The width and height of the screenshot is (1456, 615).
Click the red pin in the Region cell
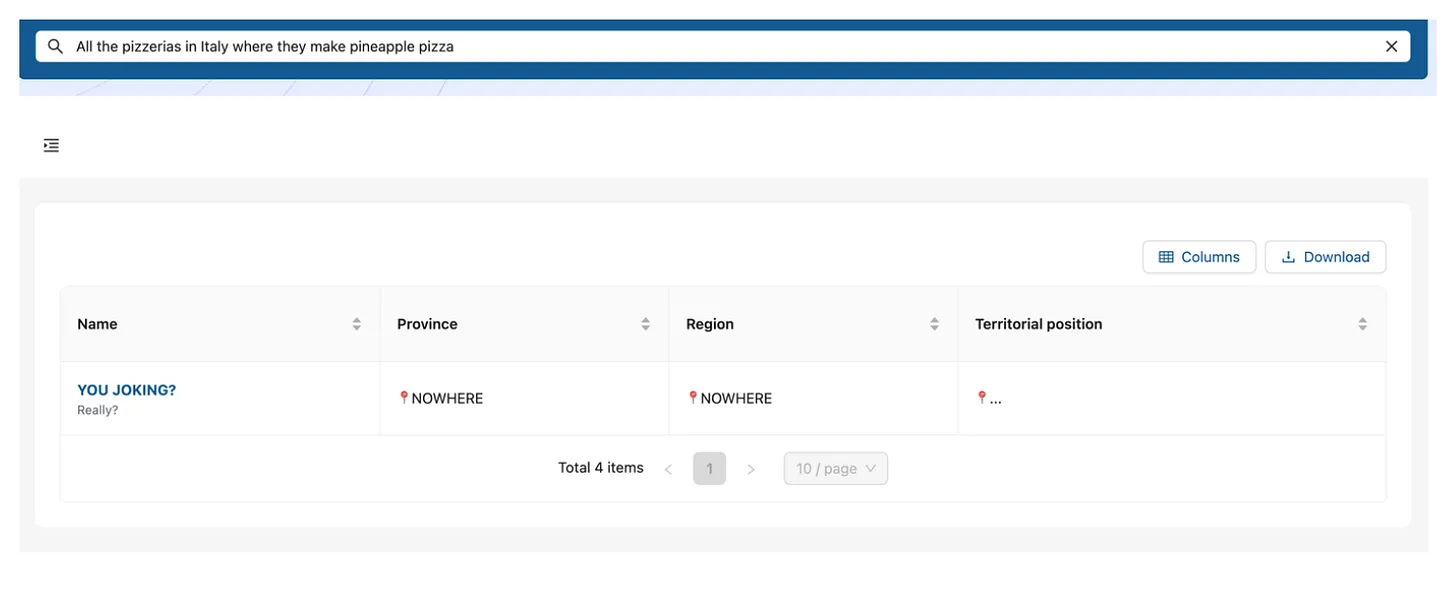pyautogui.click(x=693, y=398)
